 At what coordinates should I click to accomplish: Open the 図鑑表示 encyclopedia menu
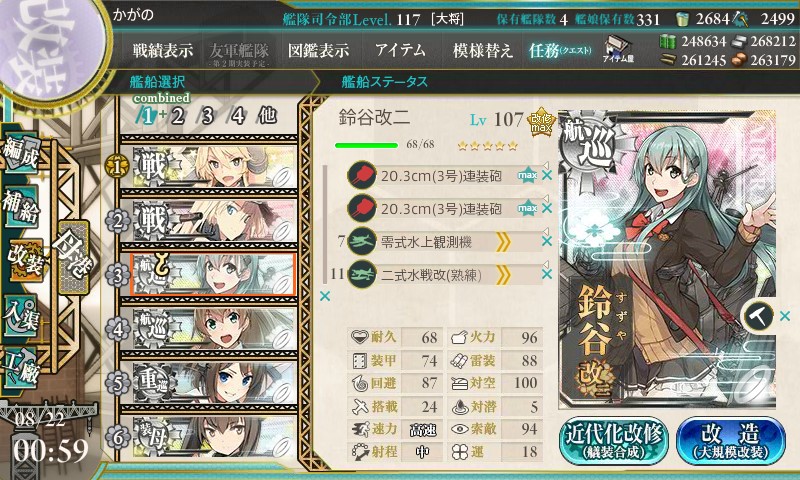[318, 50]
